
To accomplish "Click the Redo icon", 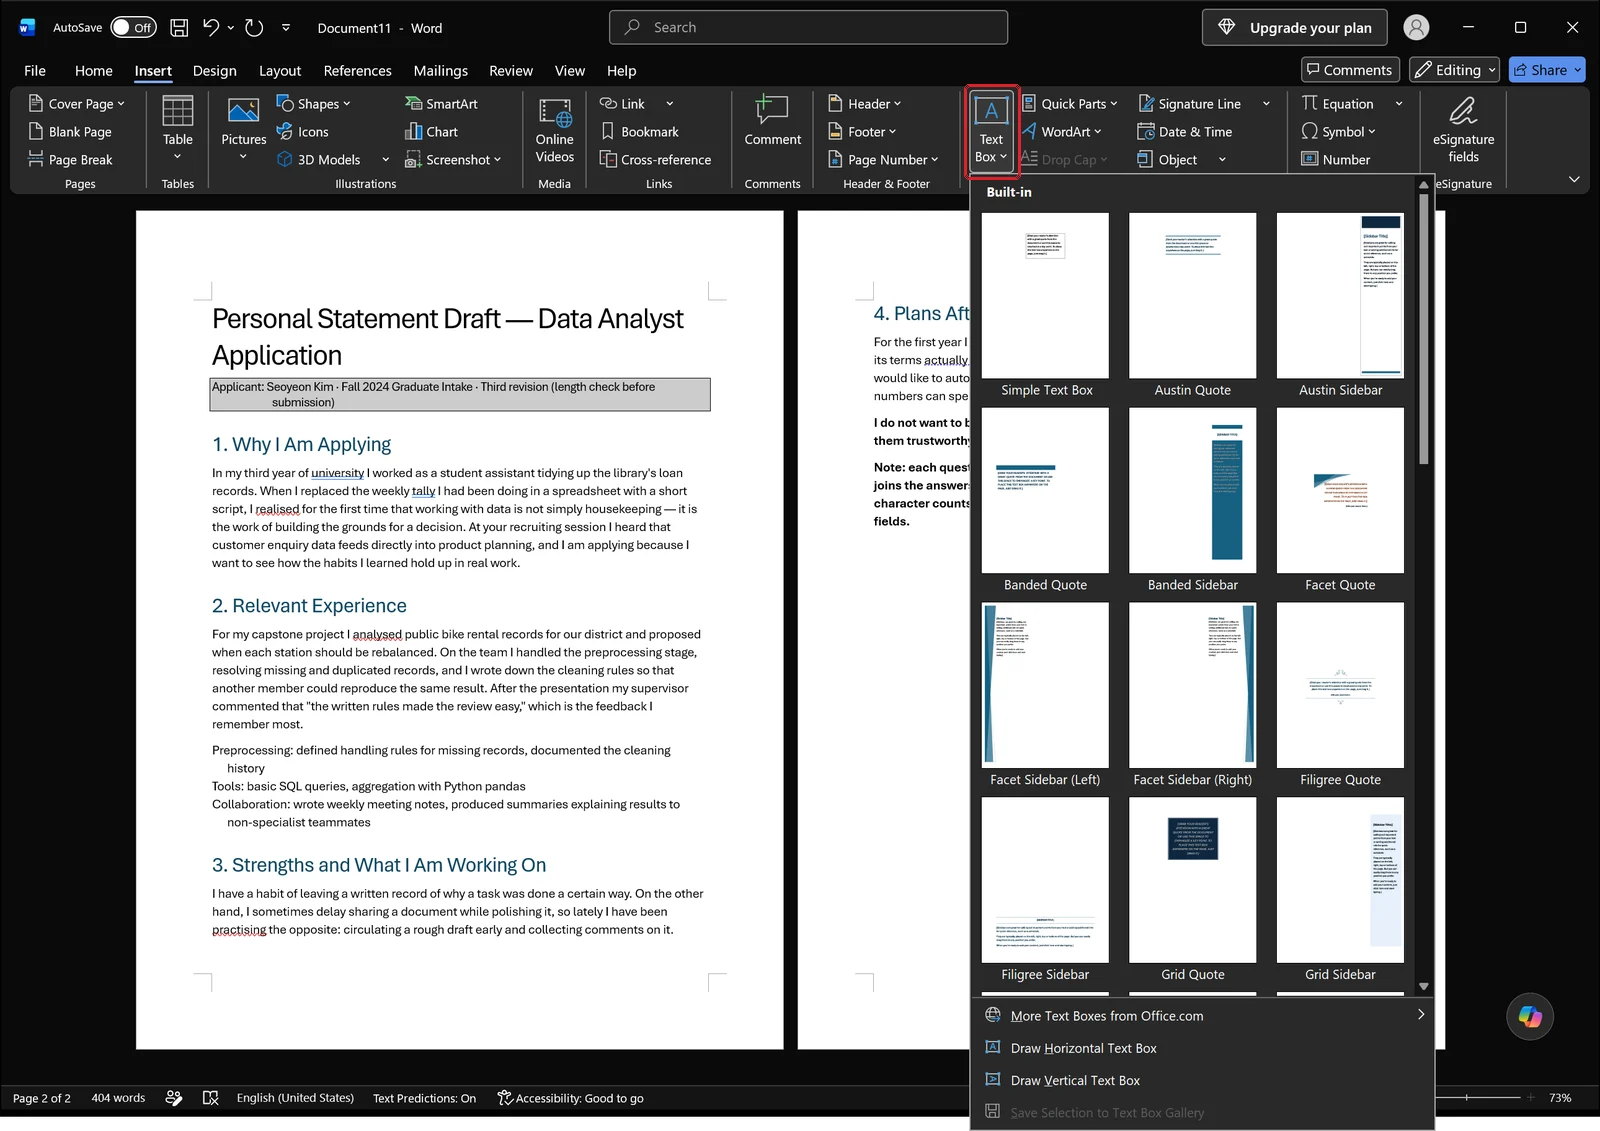I will pos(254,28).
